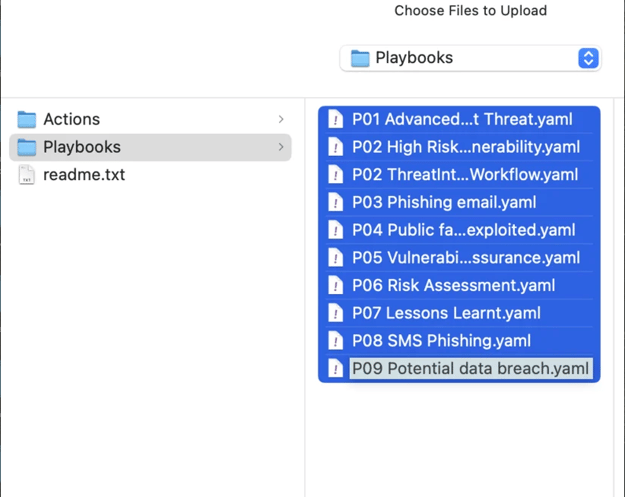
Task: Click the blue up-down arrows of location popup
Action: tap(588, 58)
